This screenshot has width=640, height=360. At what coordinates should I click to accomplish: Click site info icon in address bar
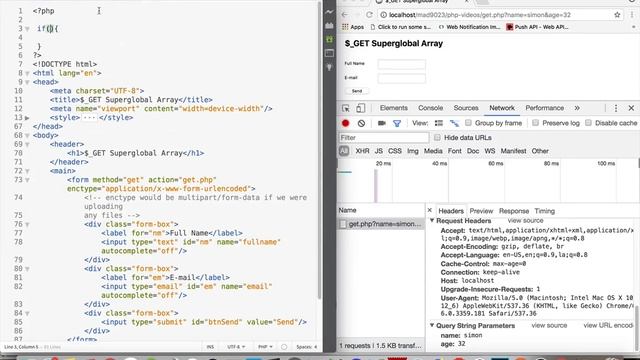tap(383, 15)
